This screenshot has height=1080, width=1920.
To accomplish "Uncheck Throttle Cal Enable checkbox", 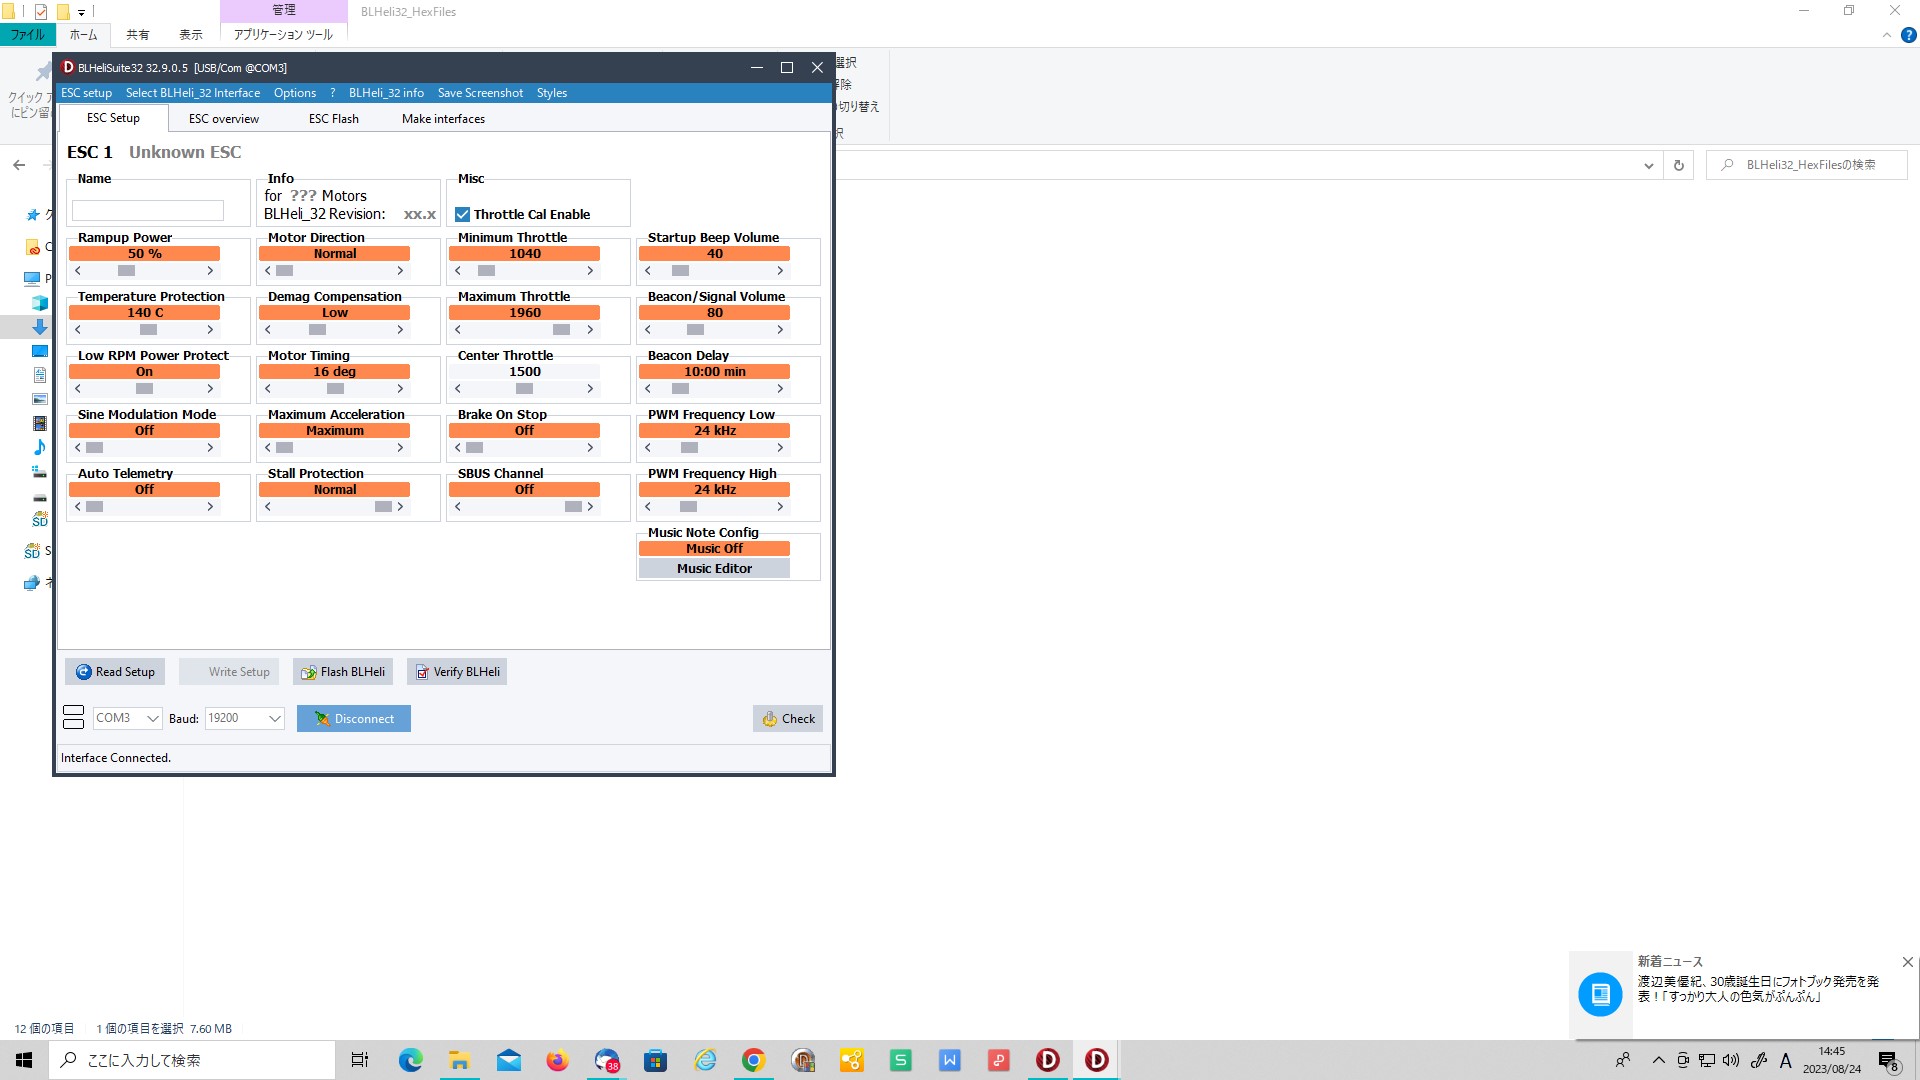I will 462,215.
